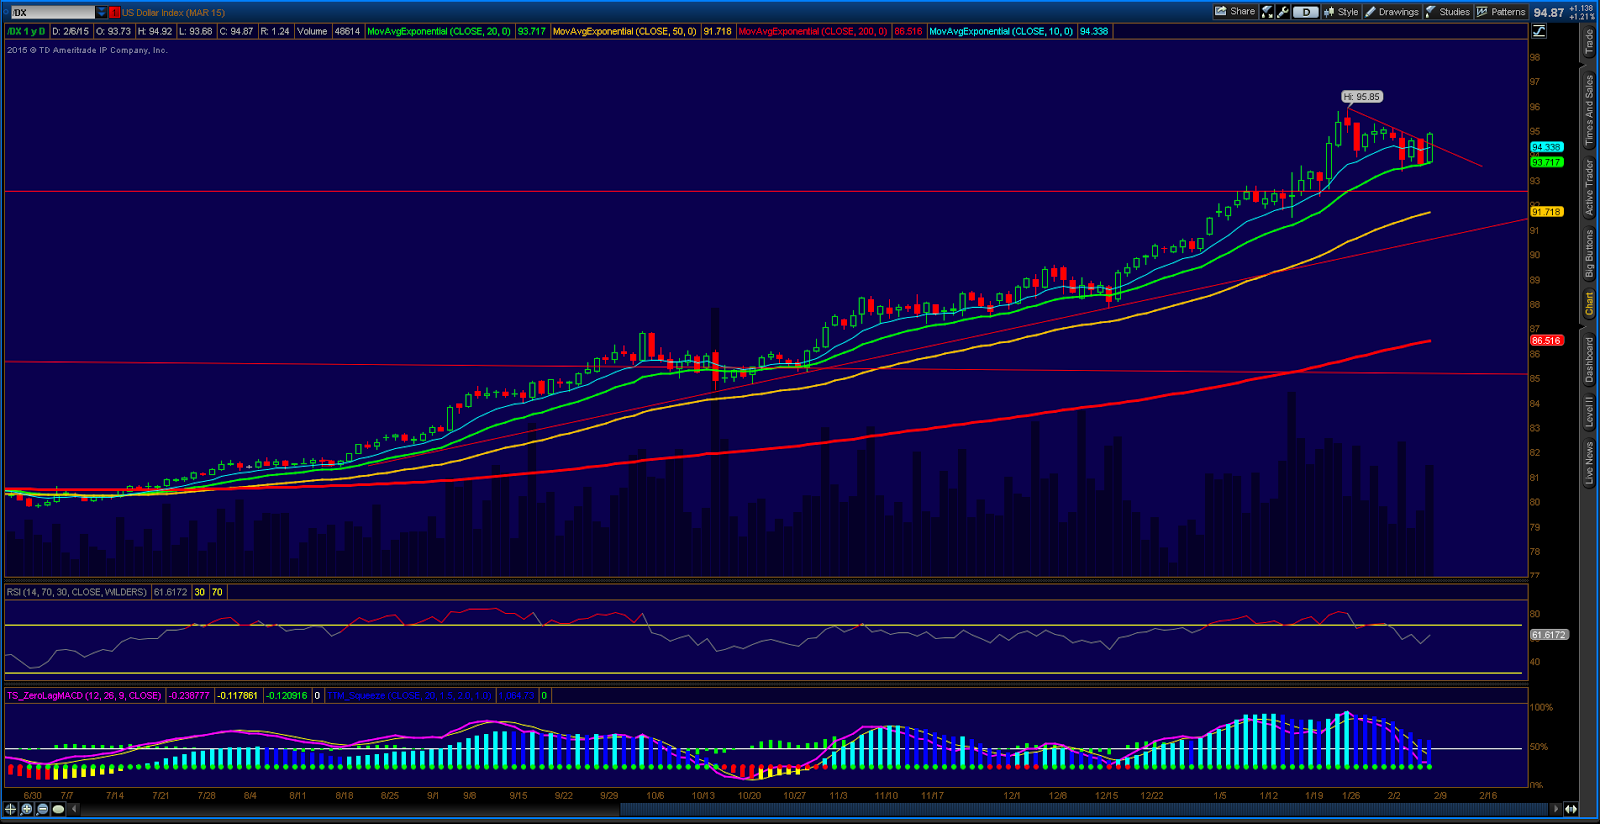The image size is (1600, 824).
Task: Open the Live News side tab
Action: point(1589,463)
